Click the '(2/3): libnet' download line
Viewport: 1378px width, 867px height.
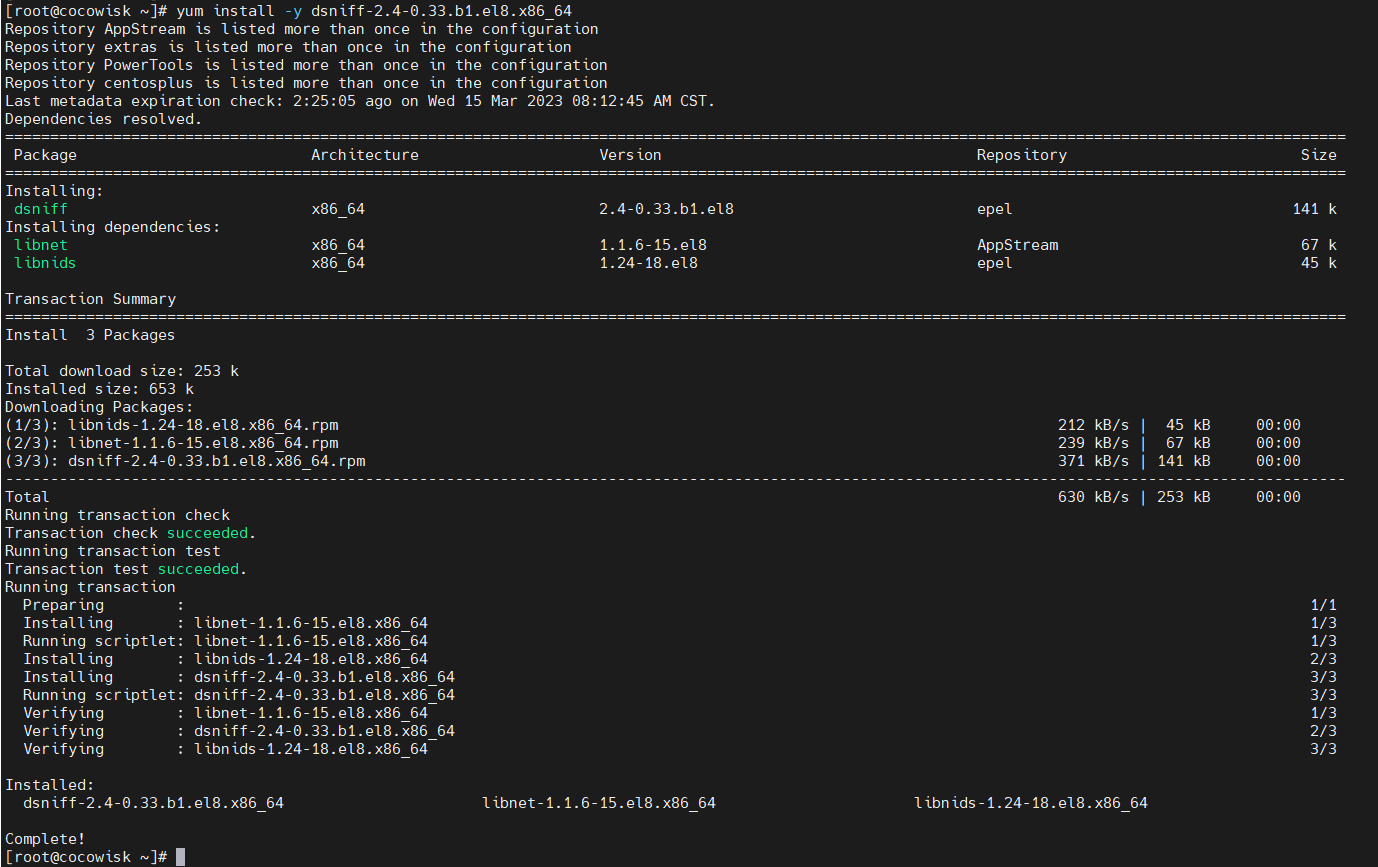(653, 443)
